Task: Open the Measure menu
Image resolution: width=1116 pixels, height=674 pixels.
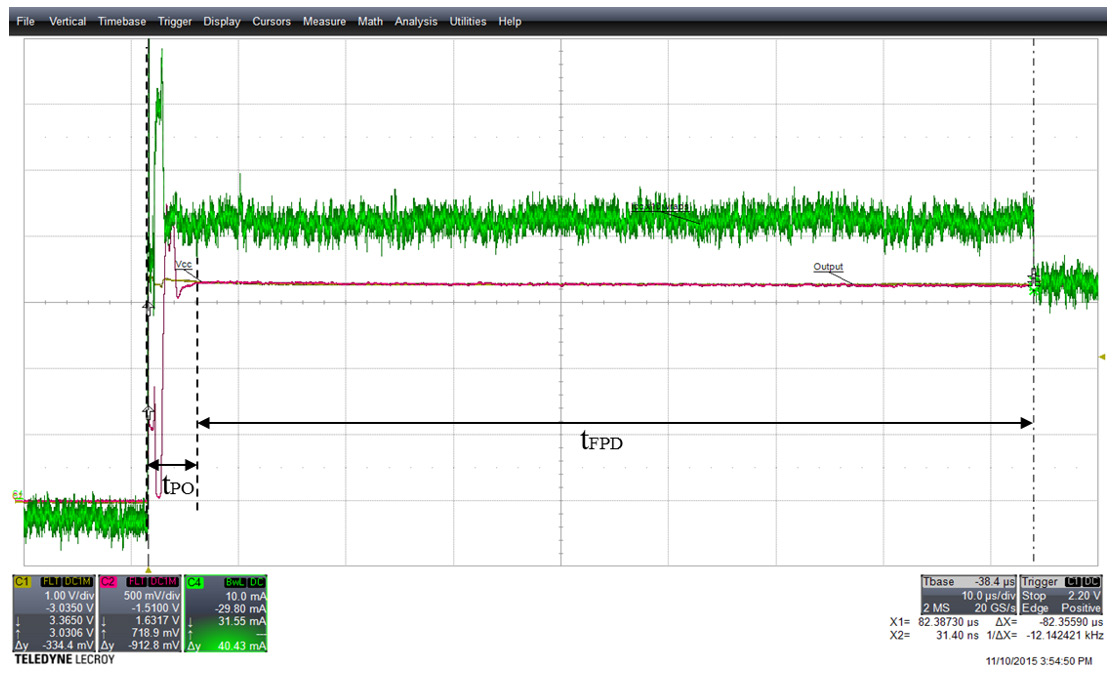Action: coord(324,21)
